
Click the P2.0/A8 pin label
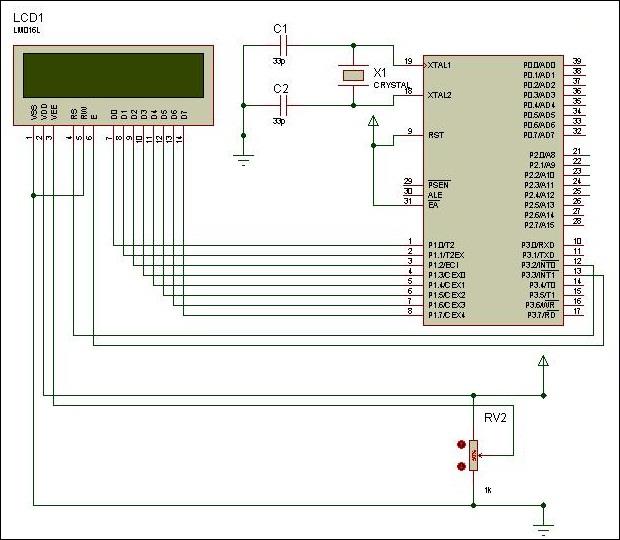click(x=542, y=155)
